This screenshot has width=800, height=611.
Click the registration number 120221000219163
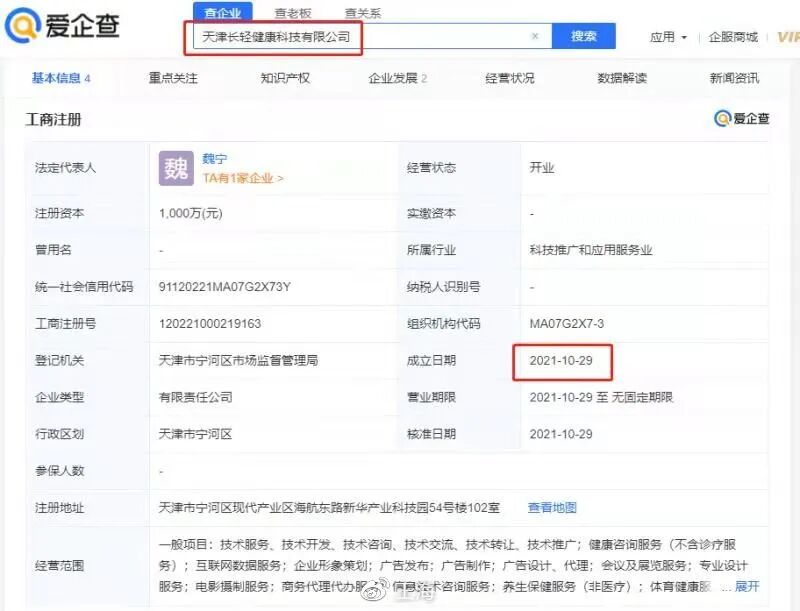(x=210, y=324)
